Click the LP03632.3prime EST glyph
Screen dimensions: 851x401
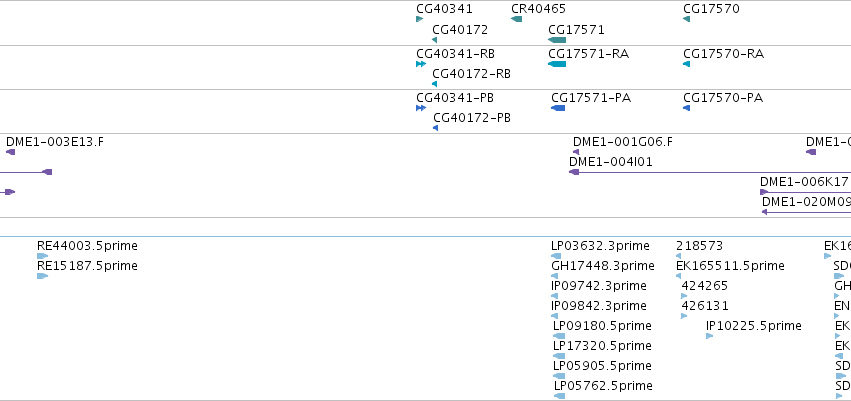pos(555,256)
